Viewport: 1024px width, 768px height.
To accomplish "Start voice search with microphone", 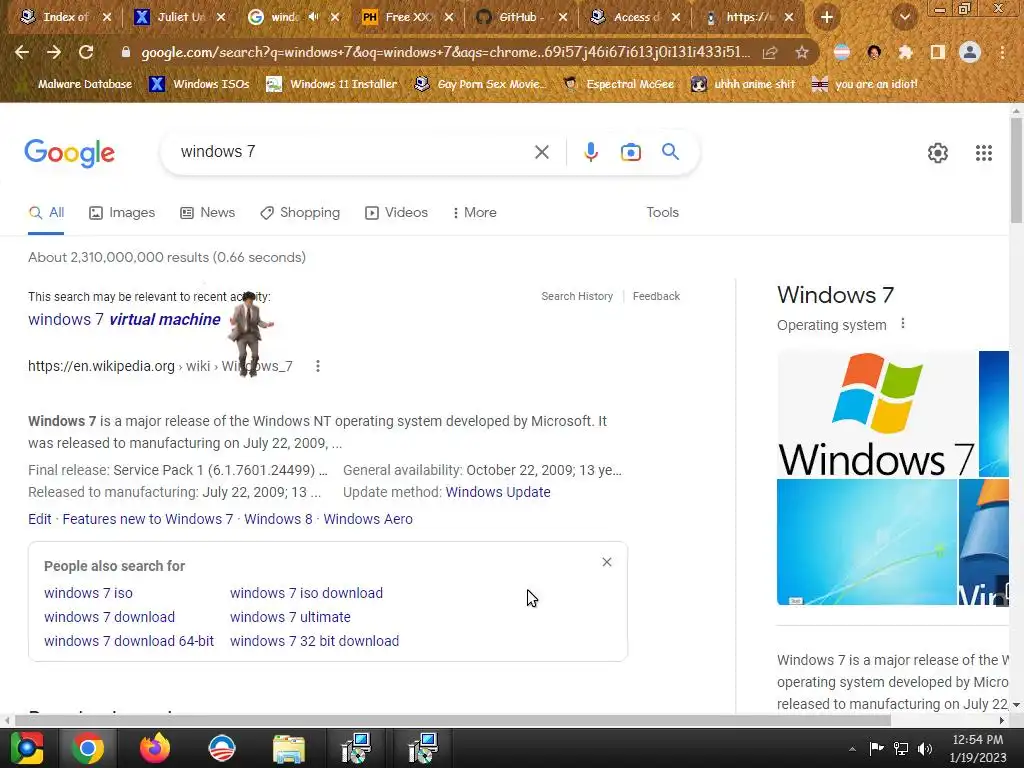I will coord(590,152).
